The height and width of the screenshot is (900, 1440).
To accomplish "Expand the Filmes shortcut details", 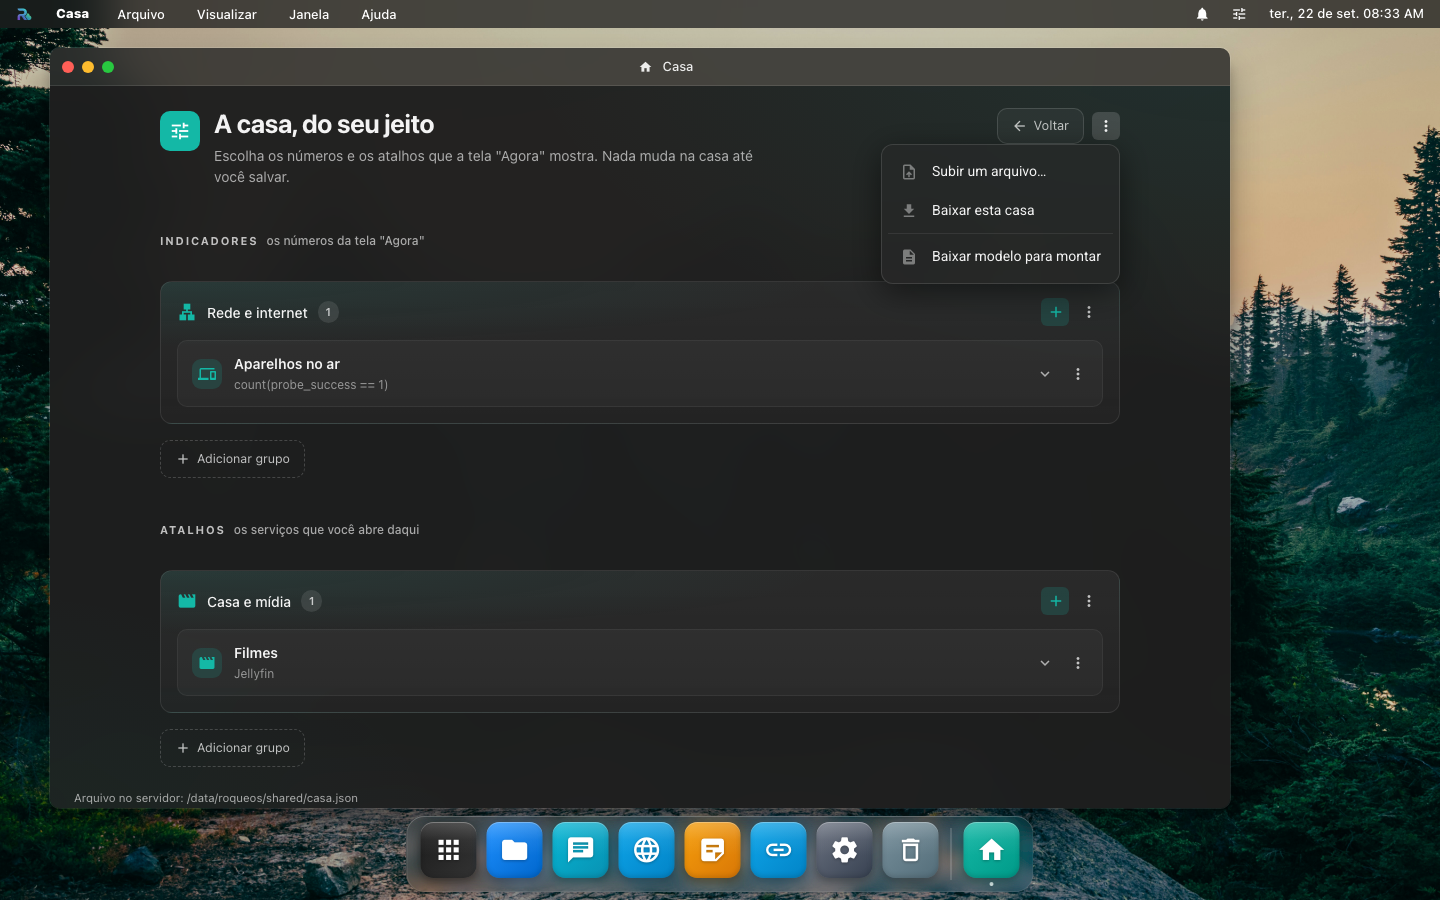I will coord(1045,663).
